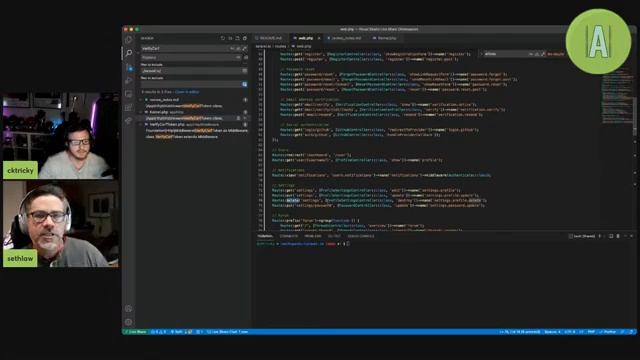The width and height of the screenshot is (640, 360).
Task: Select the match under review_notes.md
Action: pyautogui.click(x=184, y=106)
